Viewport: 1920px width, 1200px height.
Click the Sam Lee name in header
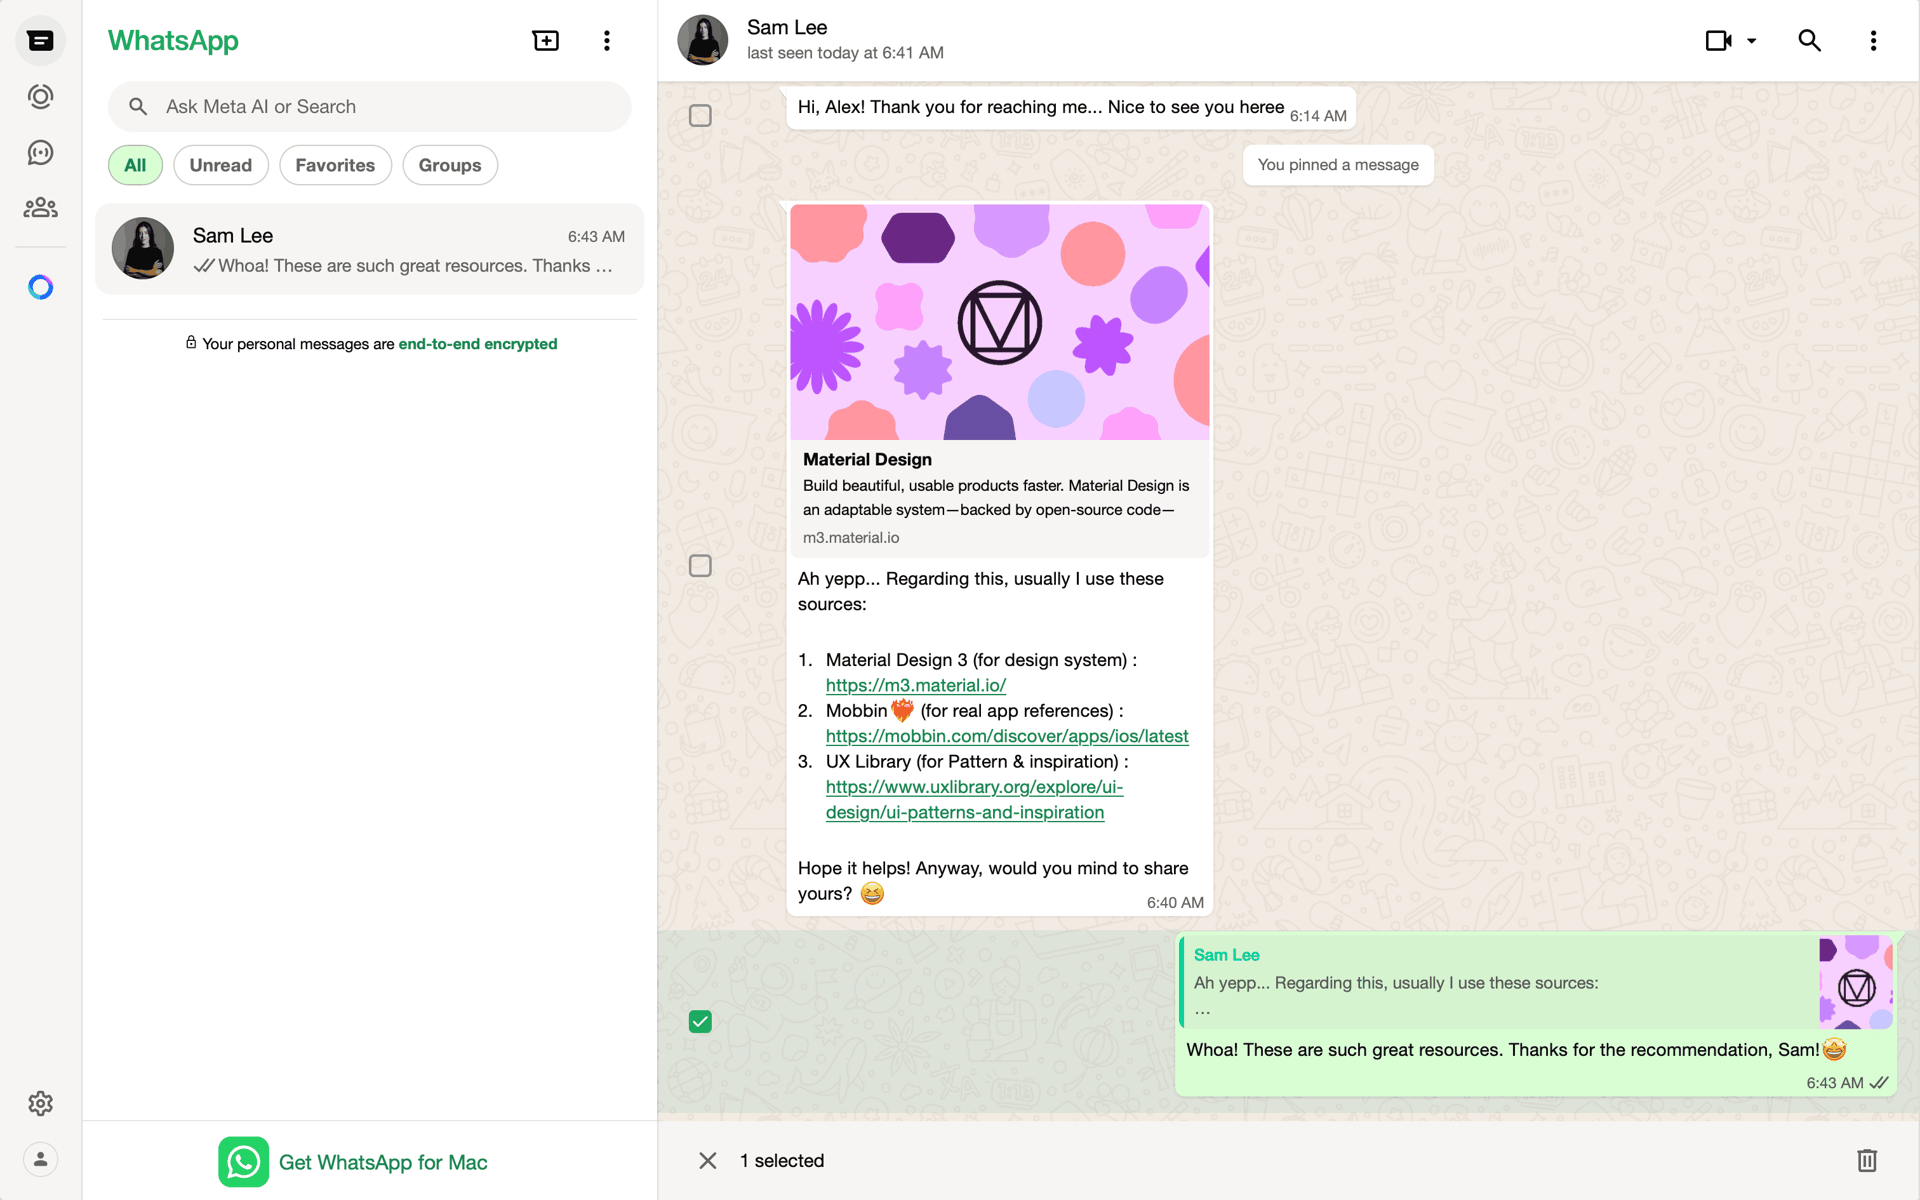coord(787,27)
